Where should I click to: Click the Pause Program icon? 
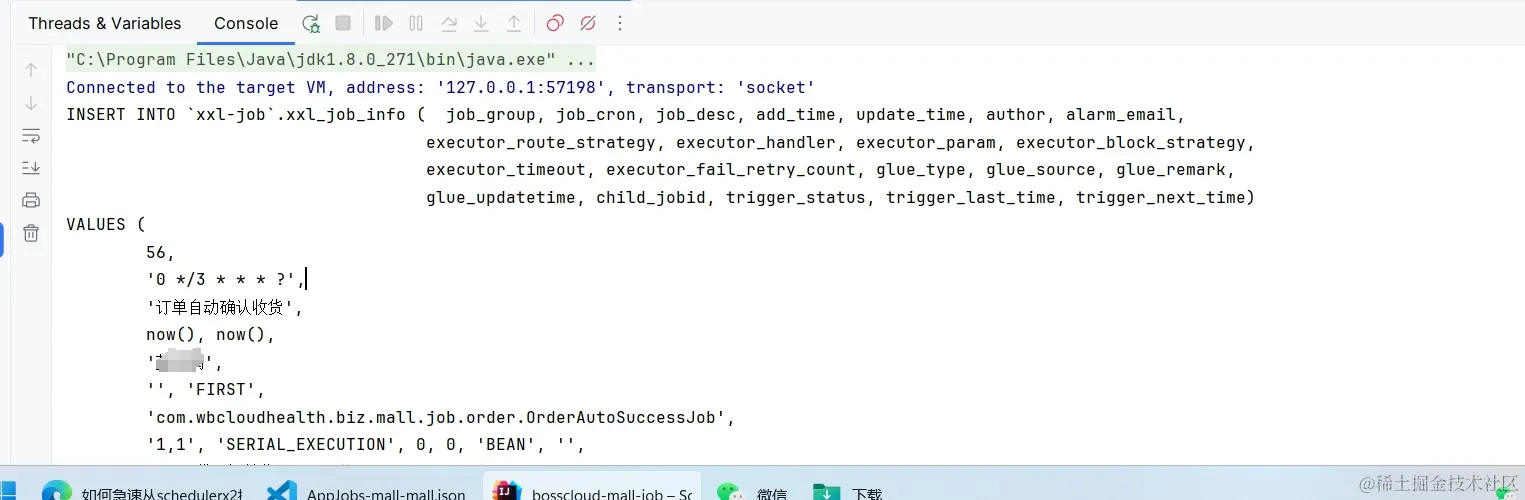(x=416, y=23)
